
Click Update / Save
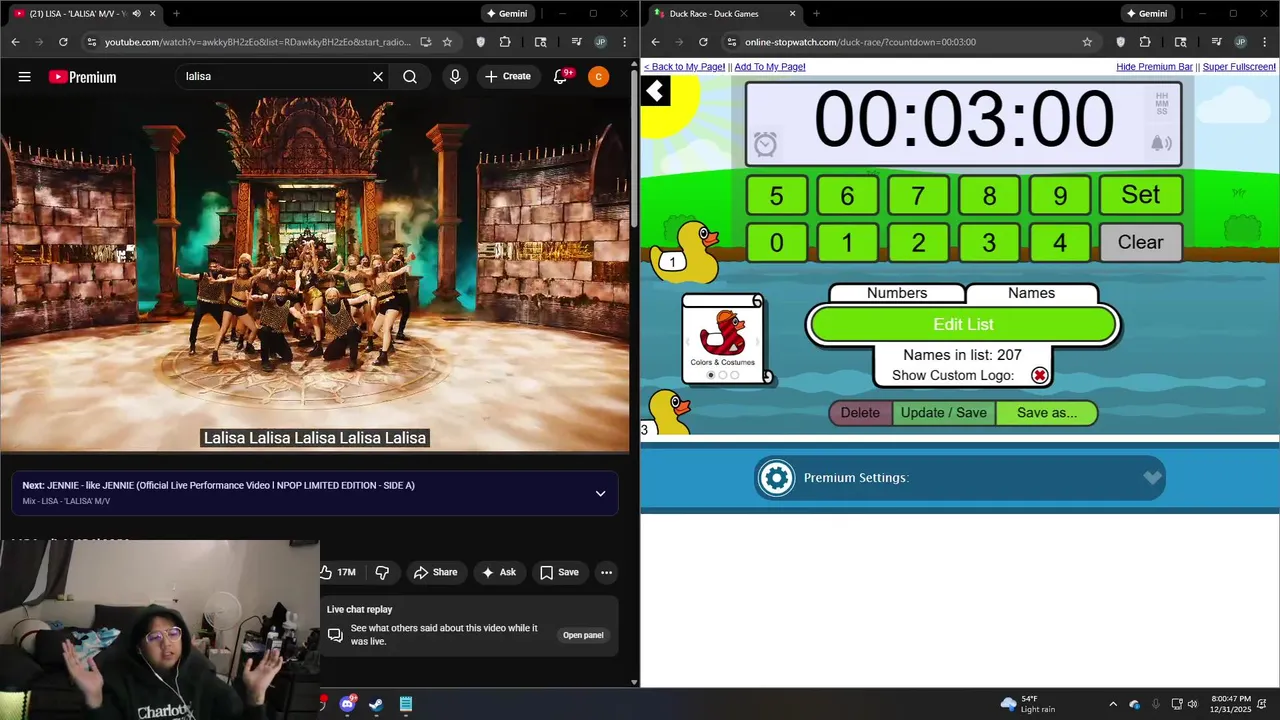pos(943,413)
